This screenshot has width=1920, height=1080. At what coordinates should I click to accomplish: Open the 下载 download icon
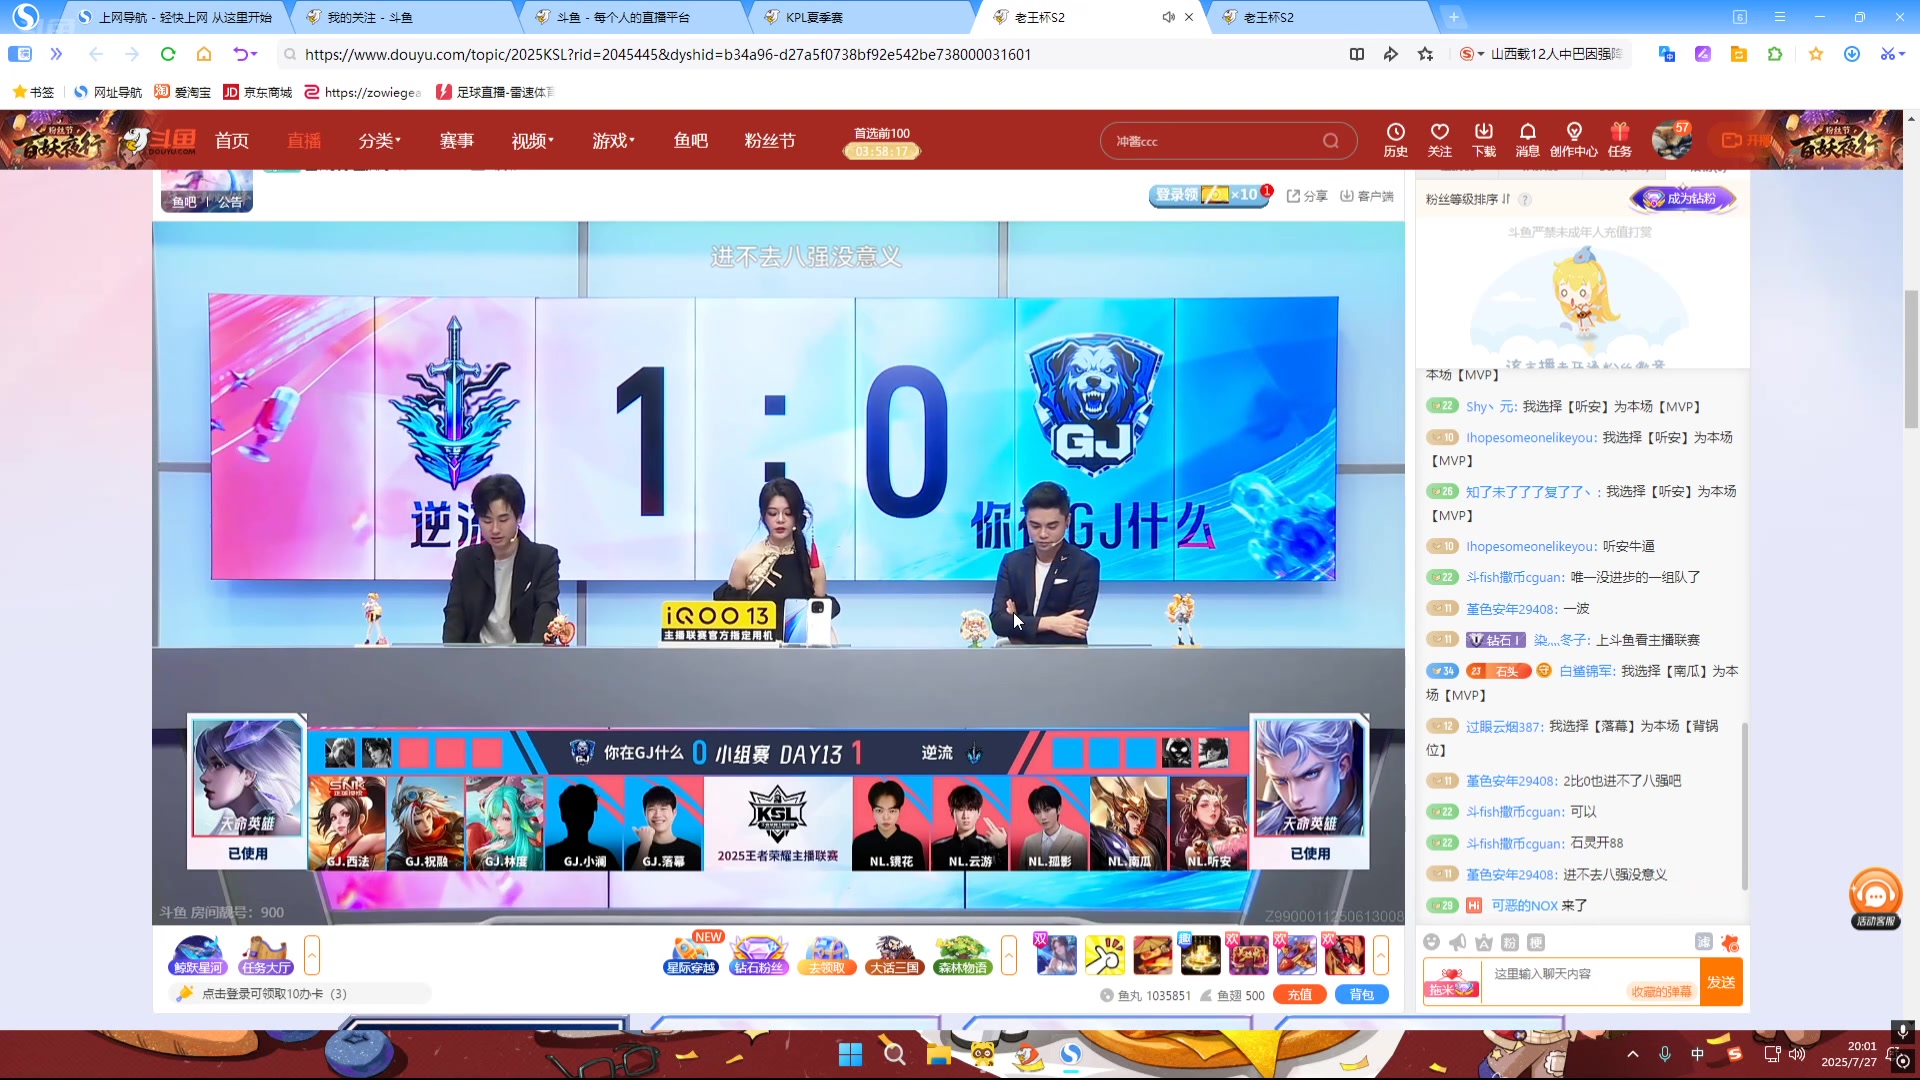click(x=1483, y=140)
